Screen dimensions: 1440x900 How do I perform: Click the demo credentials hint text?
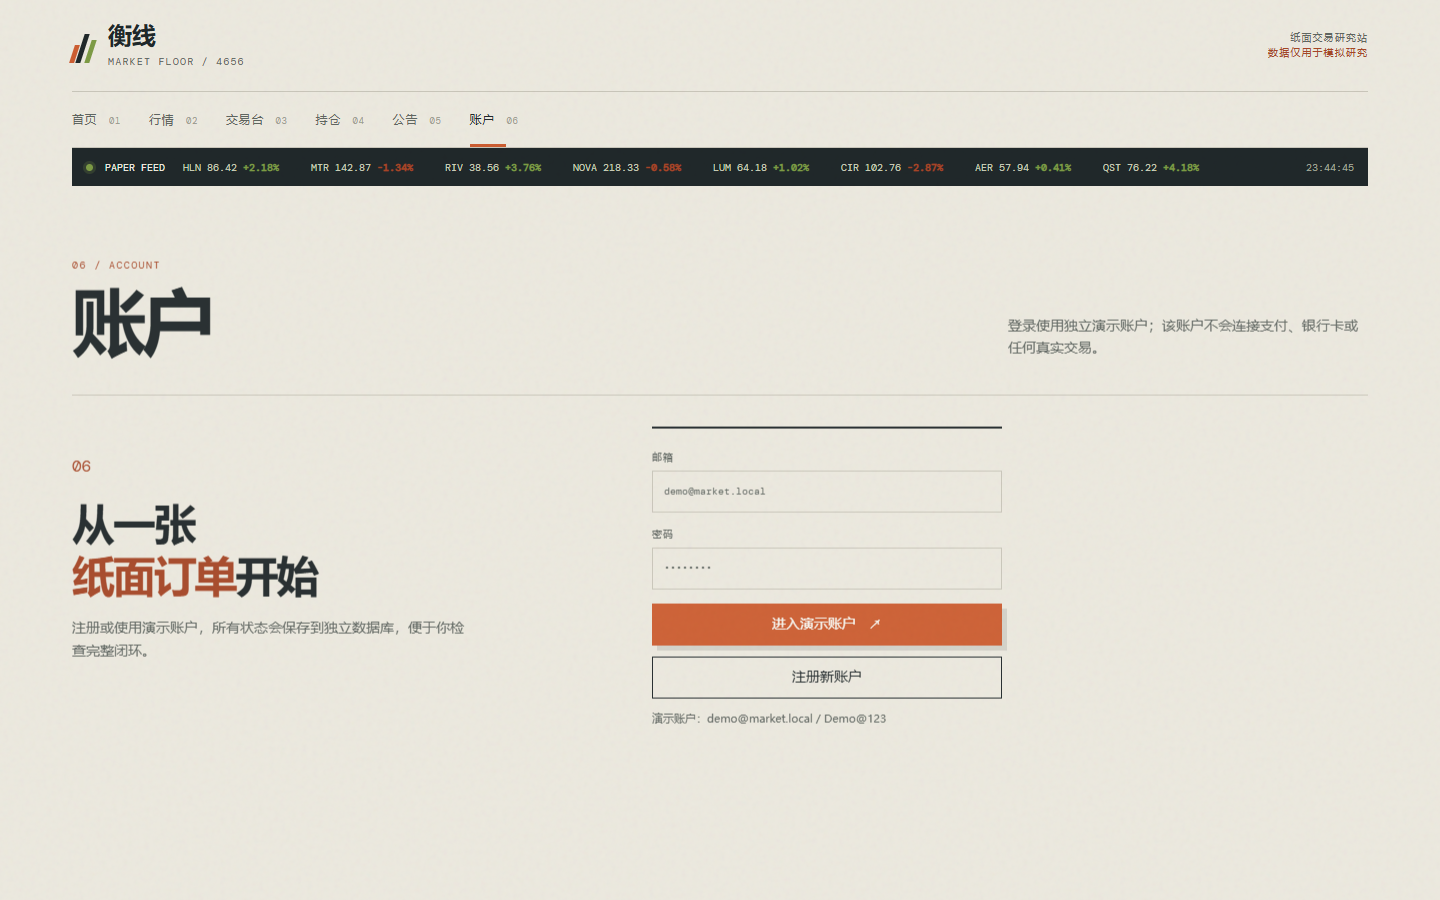click(769, 719)
